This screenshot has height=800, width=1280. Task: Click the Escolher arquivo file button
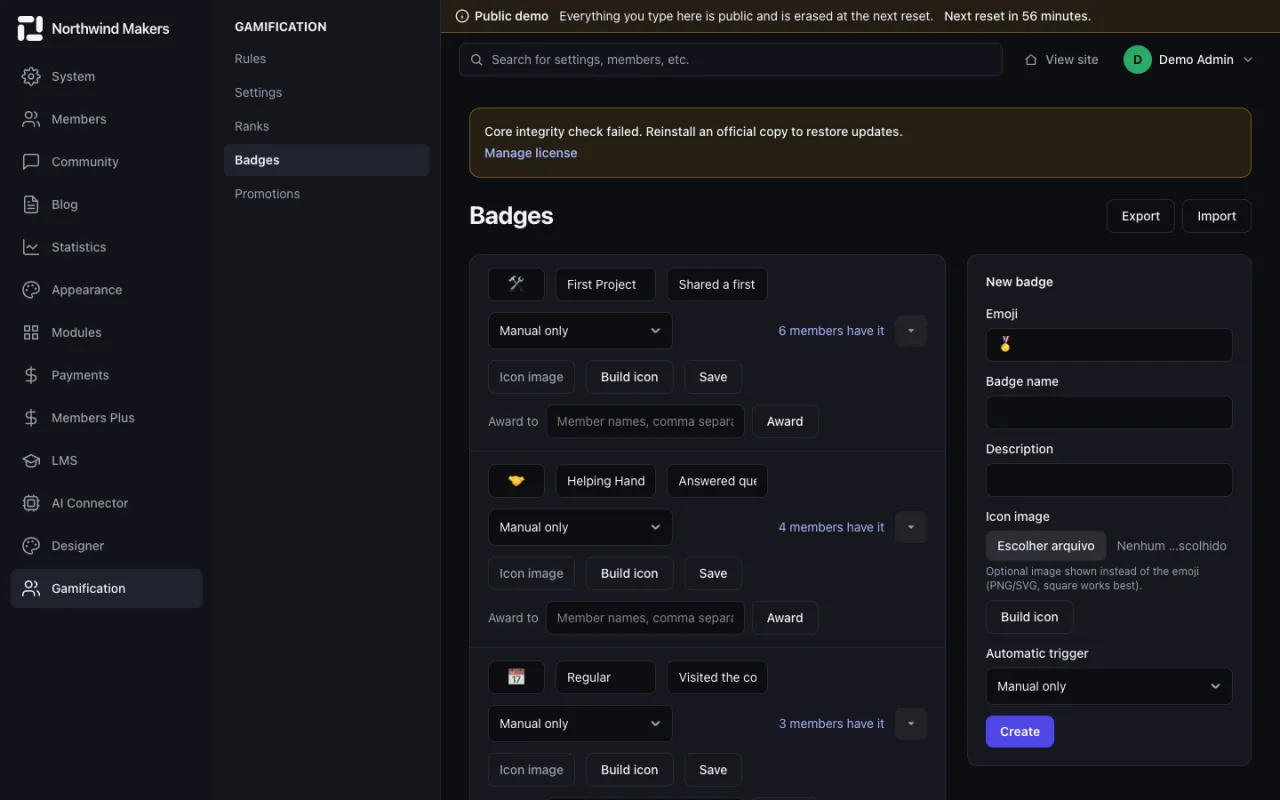coord(1046,546)
